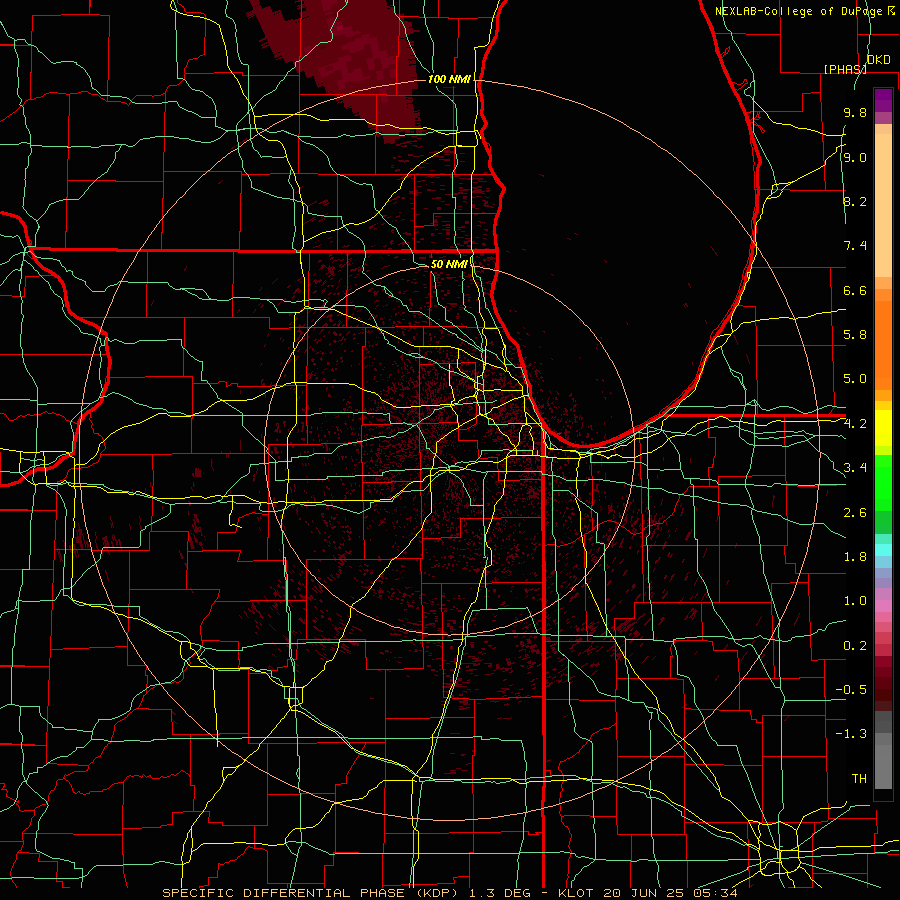Image resolution: width=900 pixels, height=900 pixels.
Task: Click the TH threshold label on scale
Action: coord(859,779)
